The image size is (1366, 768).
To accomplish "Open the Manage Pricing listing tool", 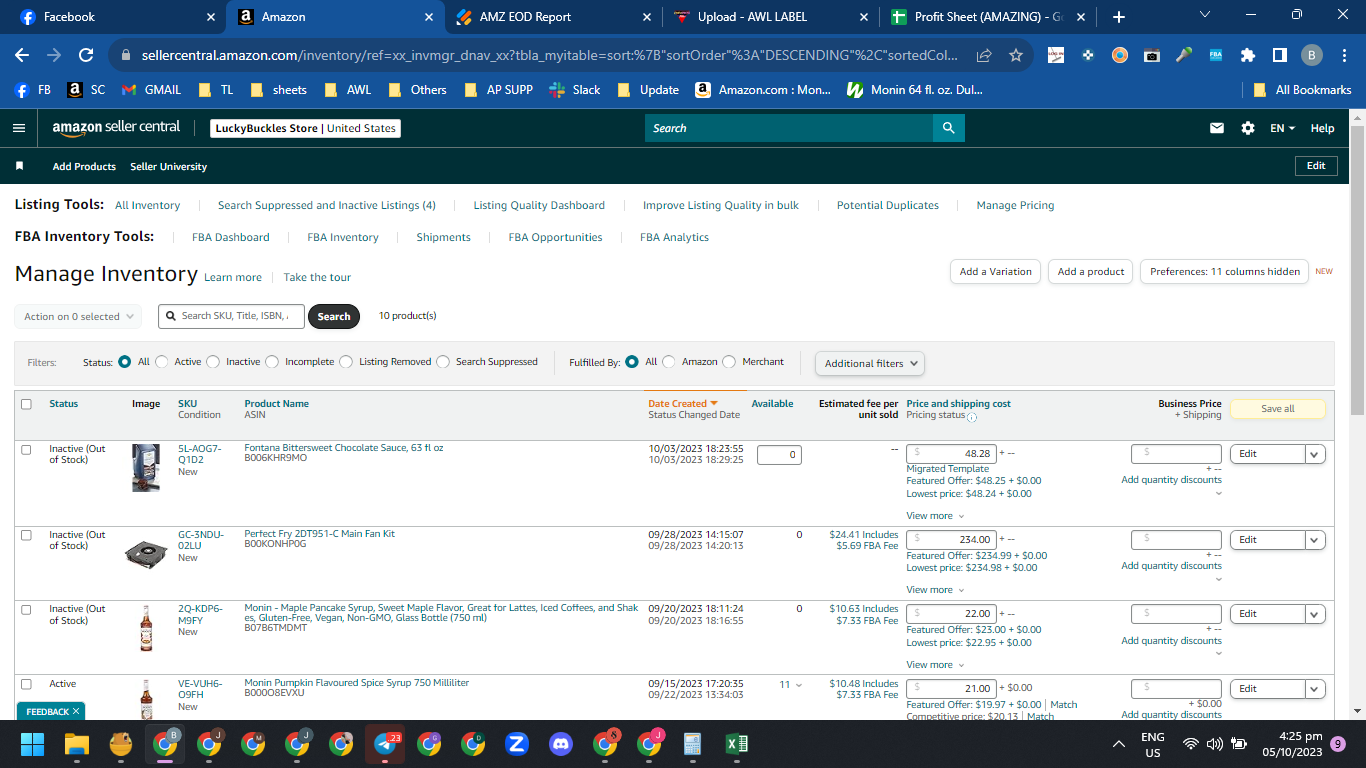I will (1015, 205).
